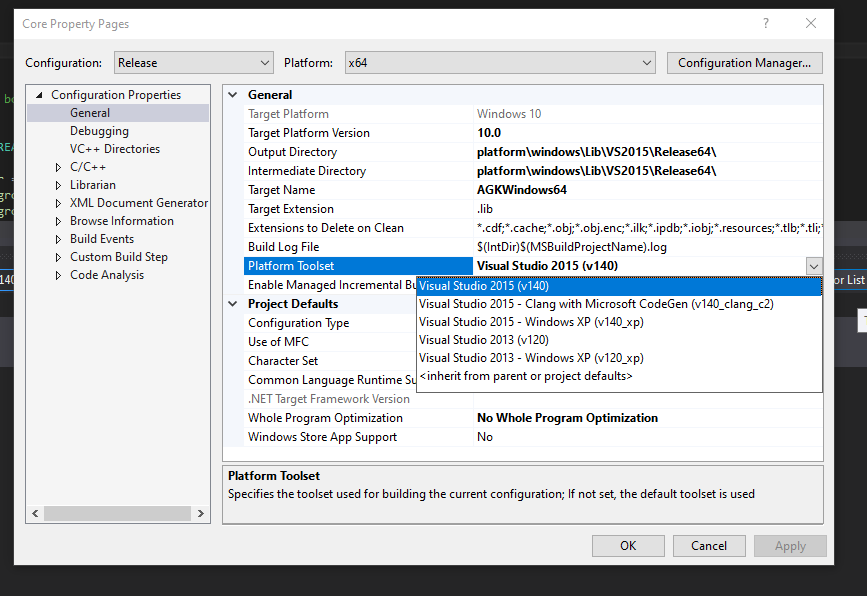Click the OK button
Image resolution: width=867 pixels, height=596 pixels.
(x=628, y=546)
